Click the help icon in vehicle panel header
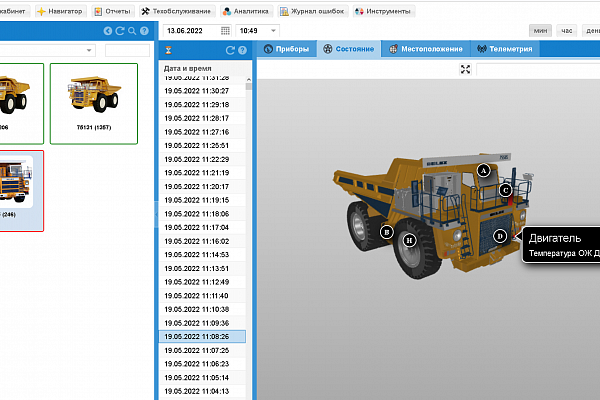Viewport: 600px width, 400px height. tap(144, 31)
